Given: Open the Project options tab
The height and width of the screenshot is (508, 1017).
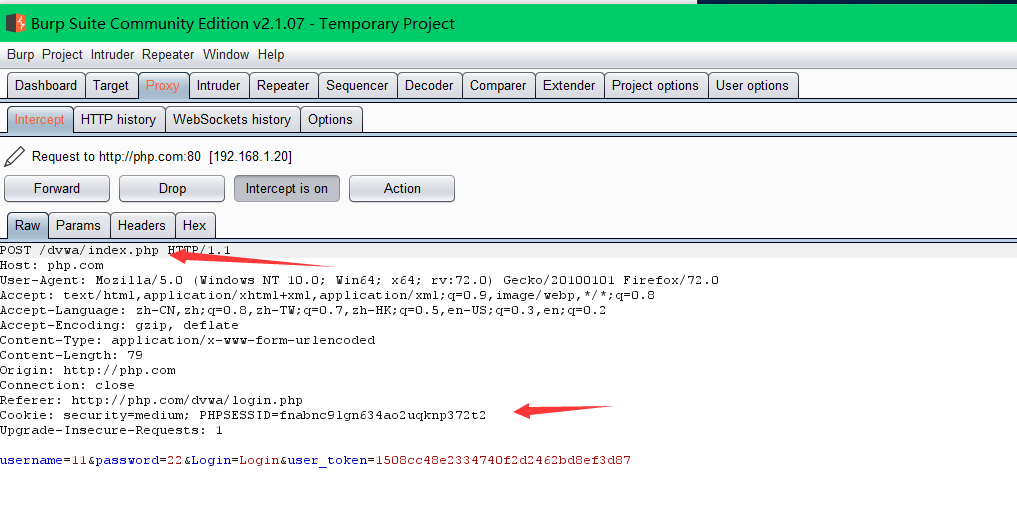Looking at the screenshot, I should [655, 86].
